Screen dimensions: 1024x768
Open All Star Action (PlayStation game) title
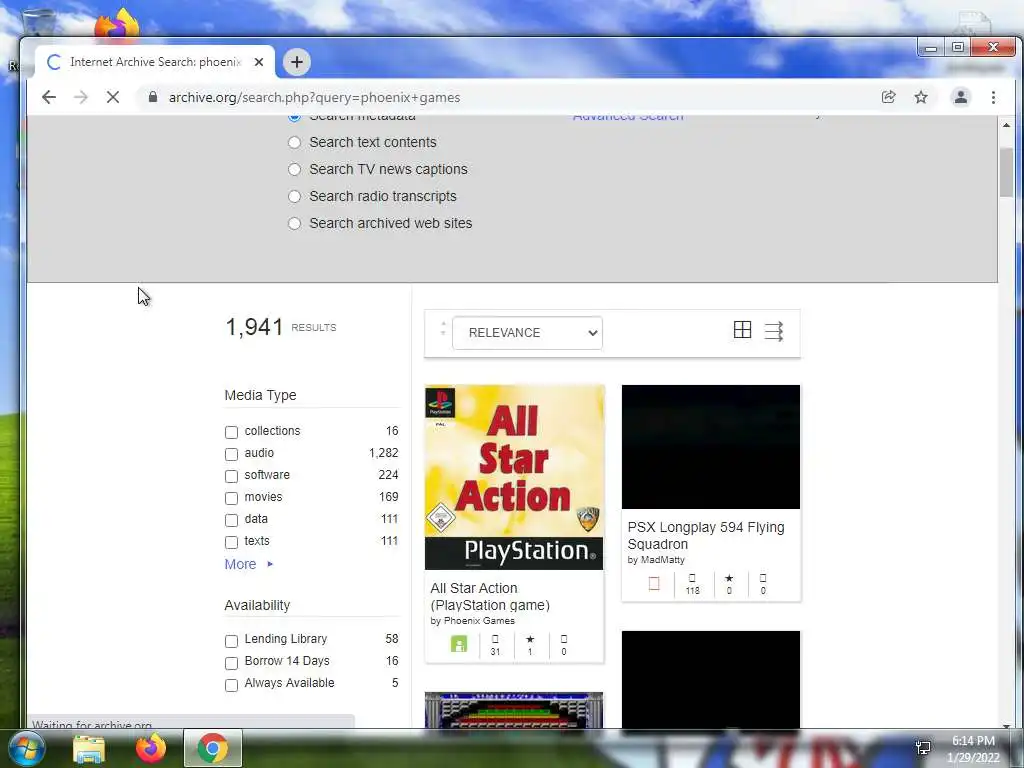(490, 597)
